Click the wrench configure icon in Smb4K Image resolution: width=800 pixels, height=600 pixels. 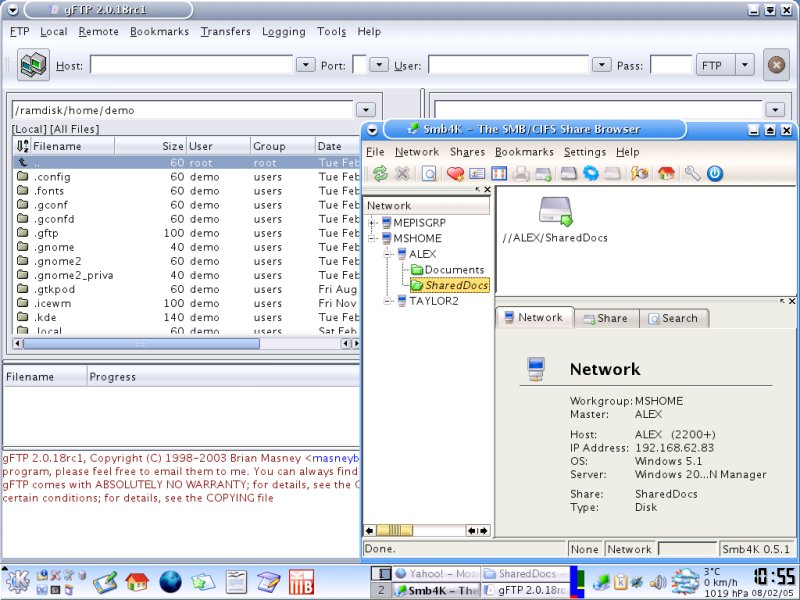pos(692,174)
